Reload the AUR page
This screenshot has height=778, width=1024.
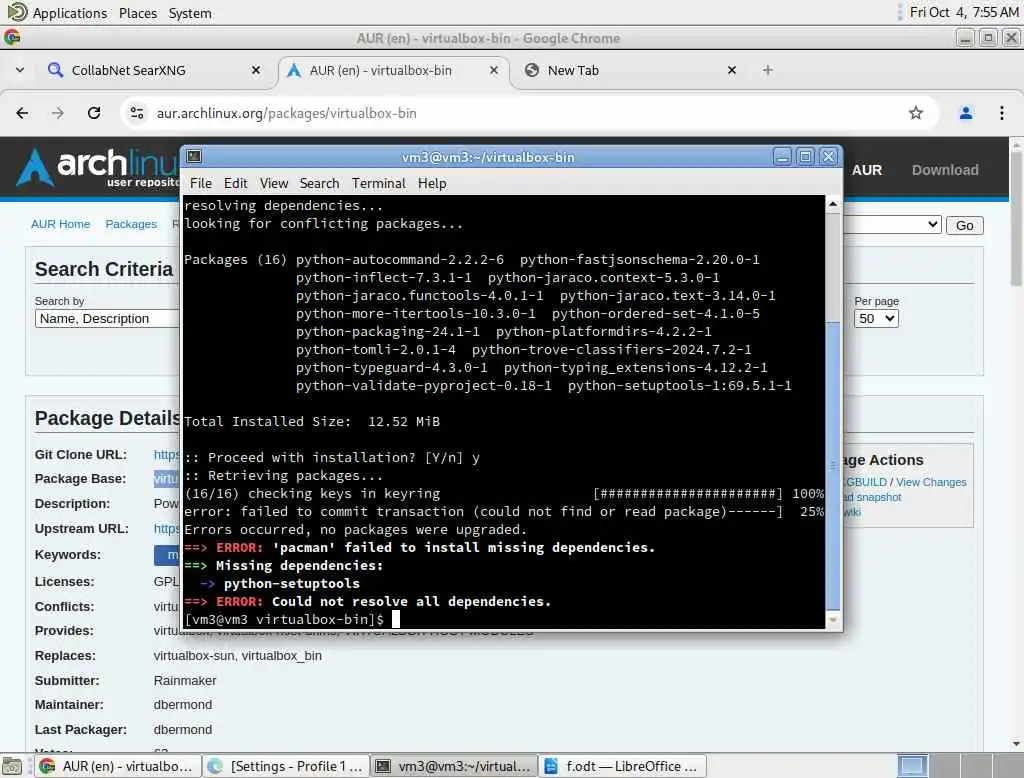pyautogui.click(x=94, y=113)
